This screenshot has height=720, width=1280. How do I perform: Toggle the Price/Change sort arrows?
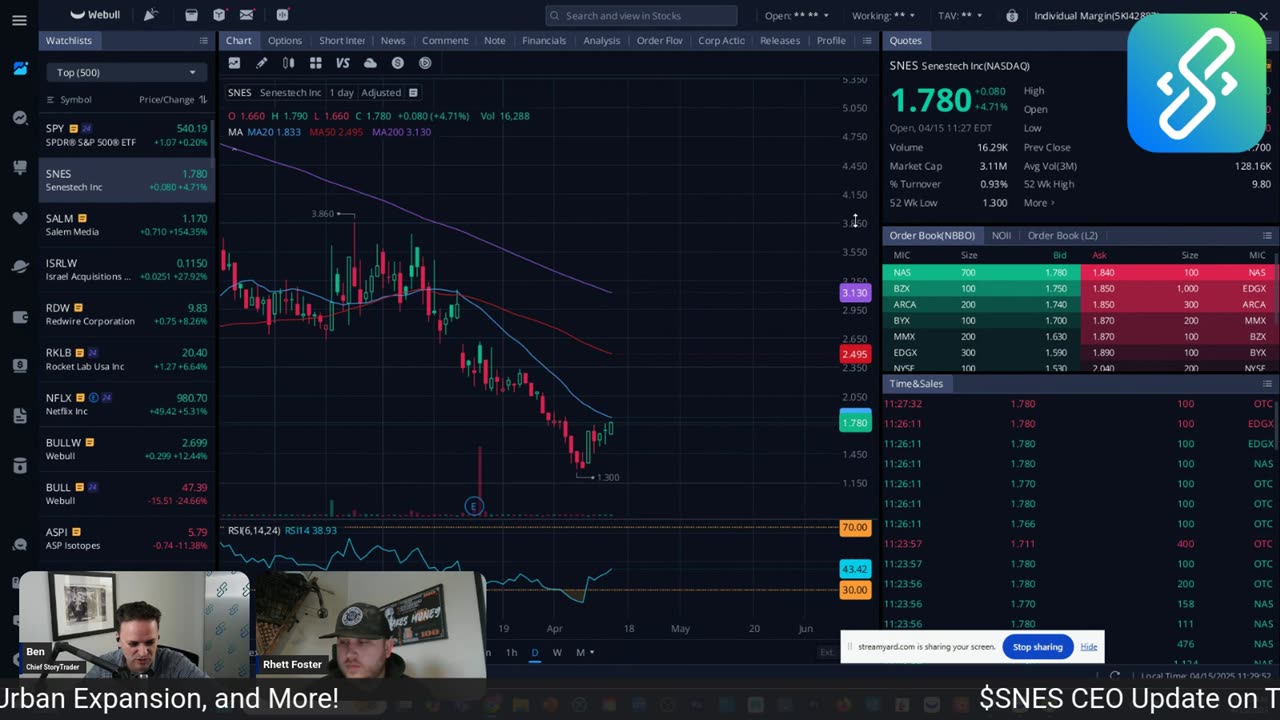[203, 99]
